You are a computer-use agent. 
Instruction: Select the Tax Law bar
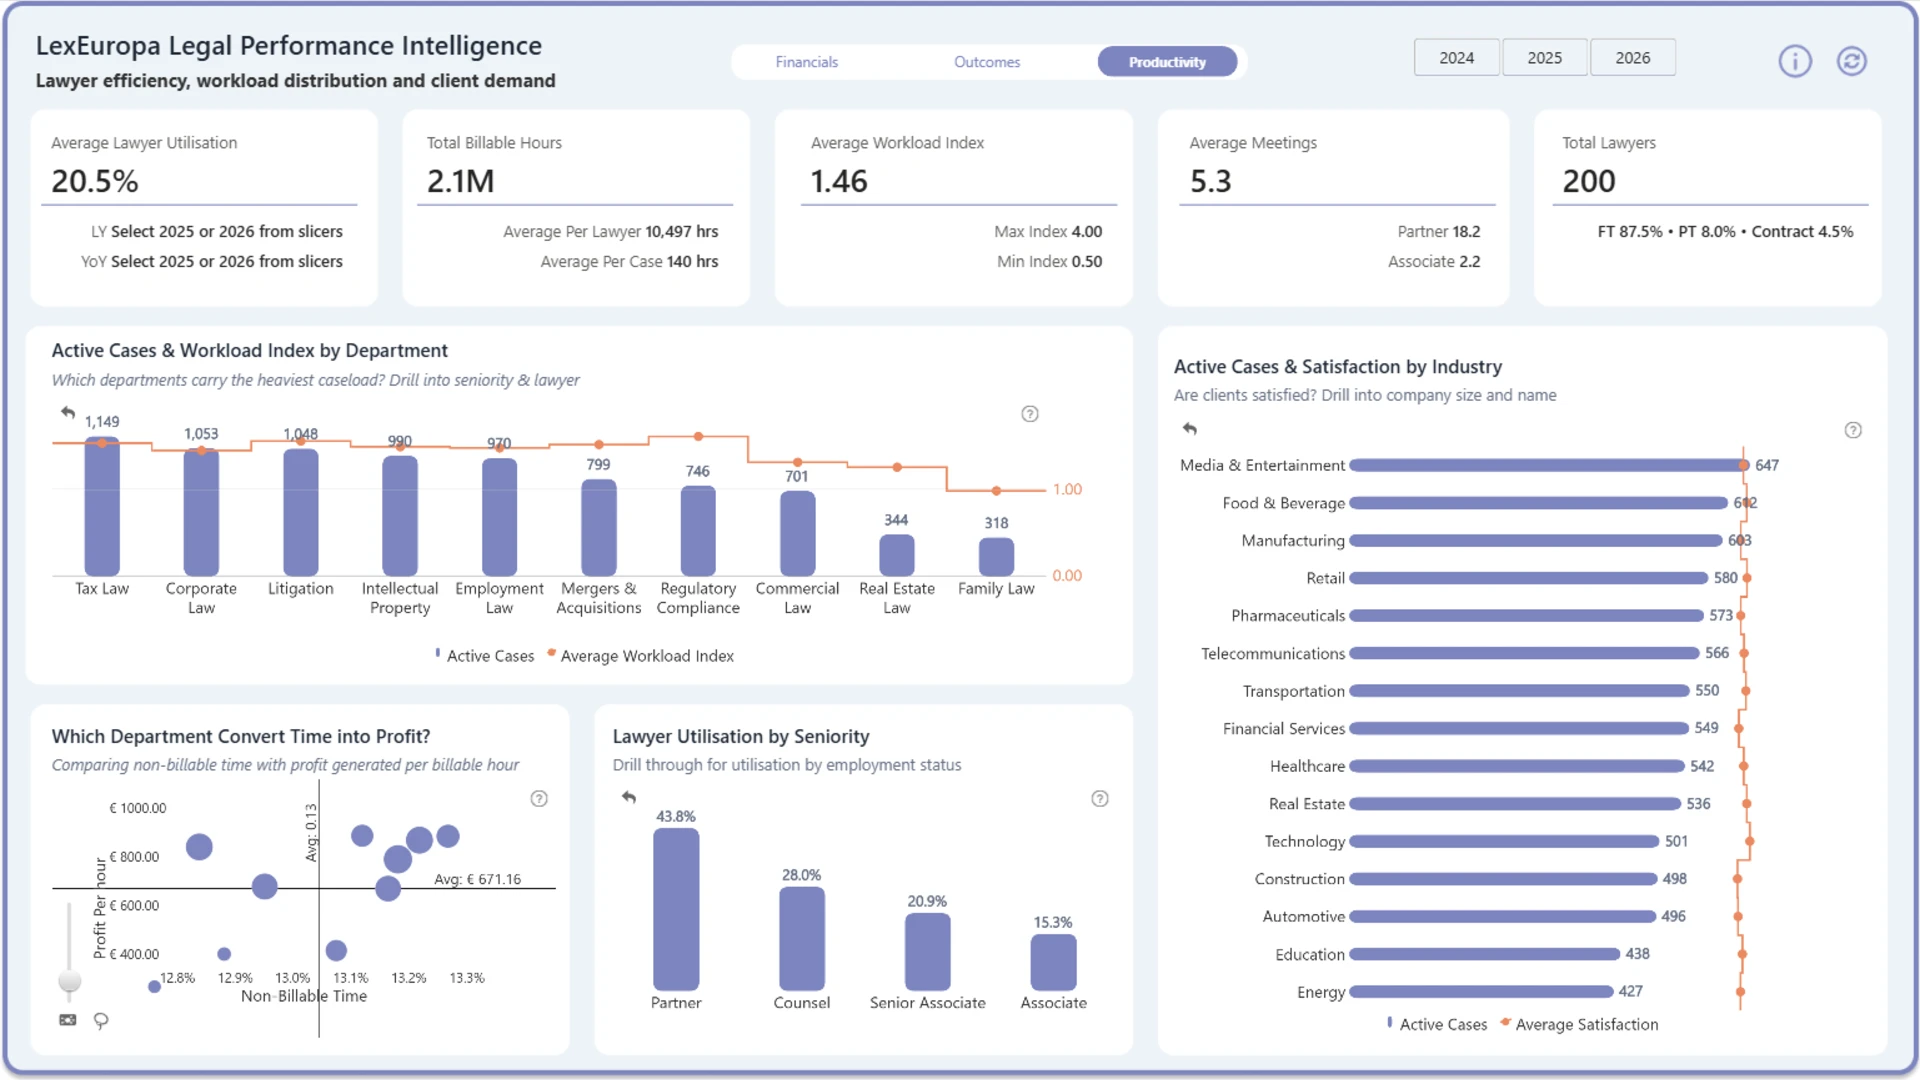(x=102, y=506)
